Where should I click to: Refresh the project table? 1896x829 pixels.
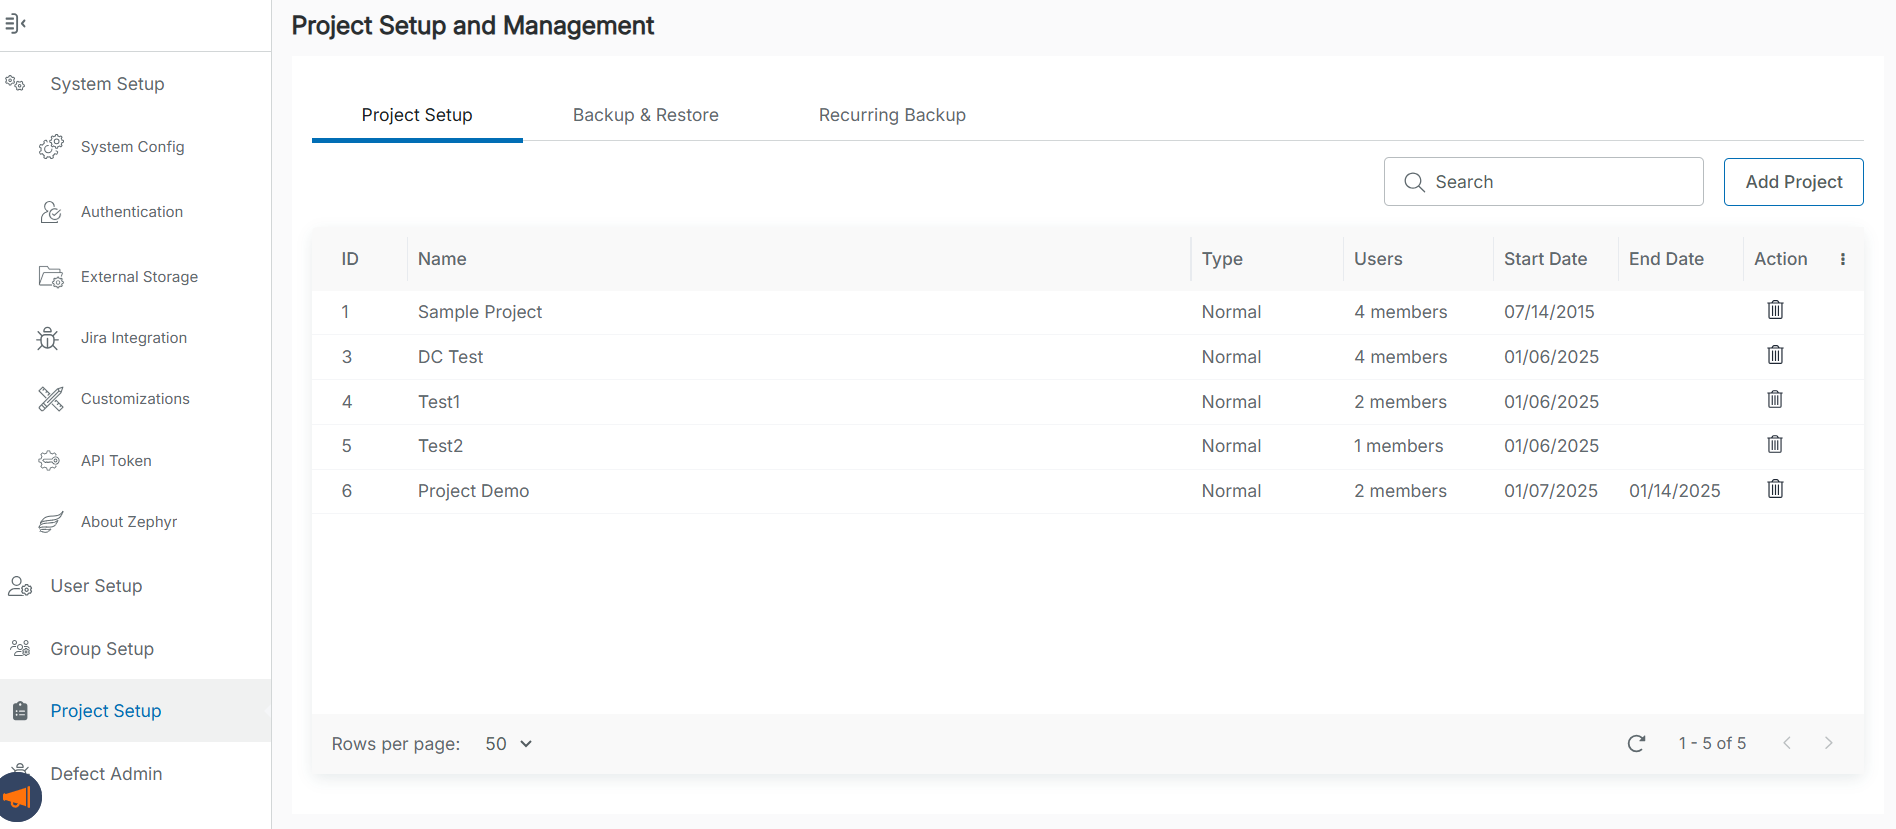1636,743
